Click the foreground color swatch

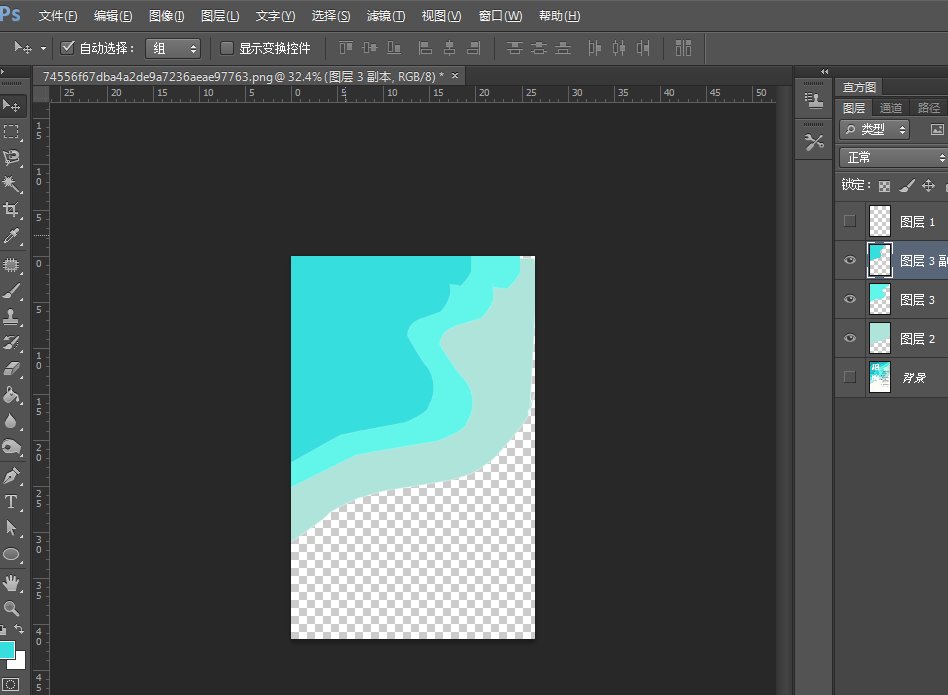[6, 650]
